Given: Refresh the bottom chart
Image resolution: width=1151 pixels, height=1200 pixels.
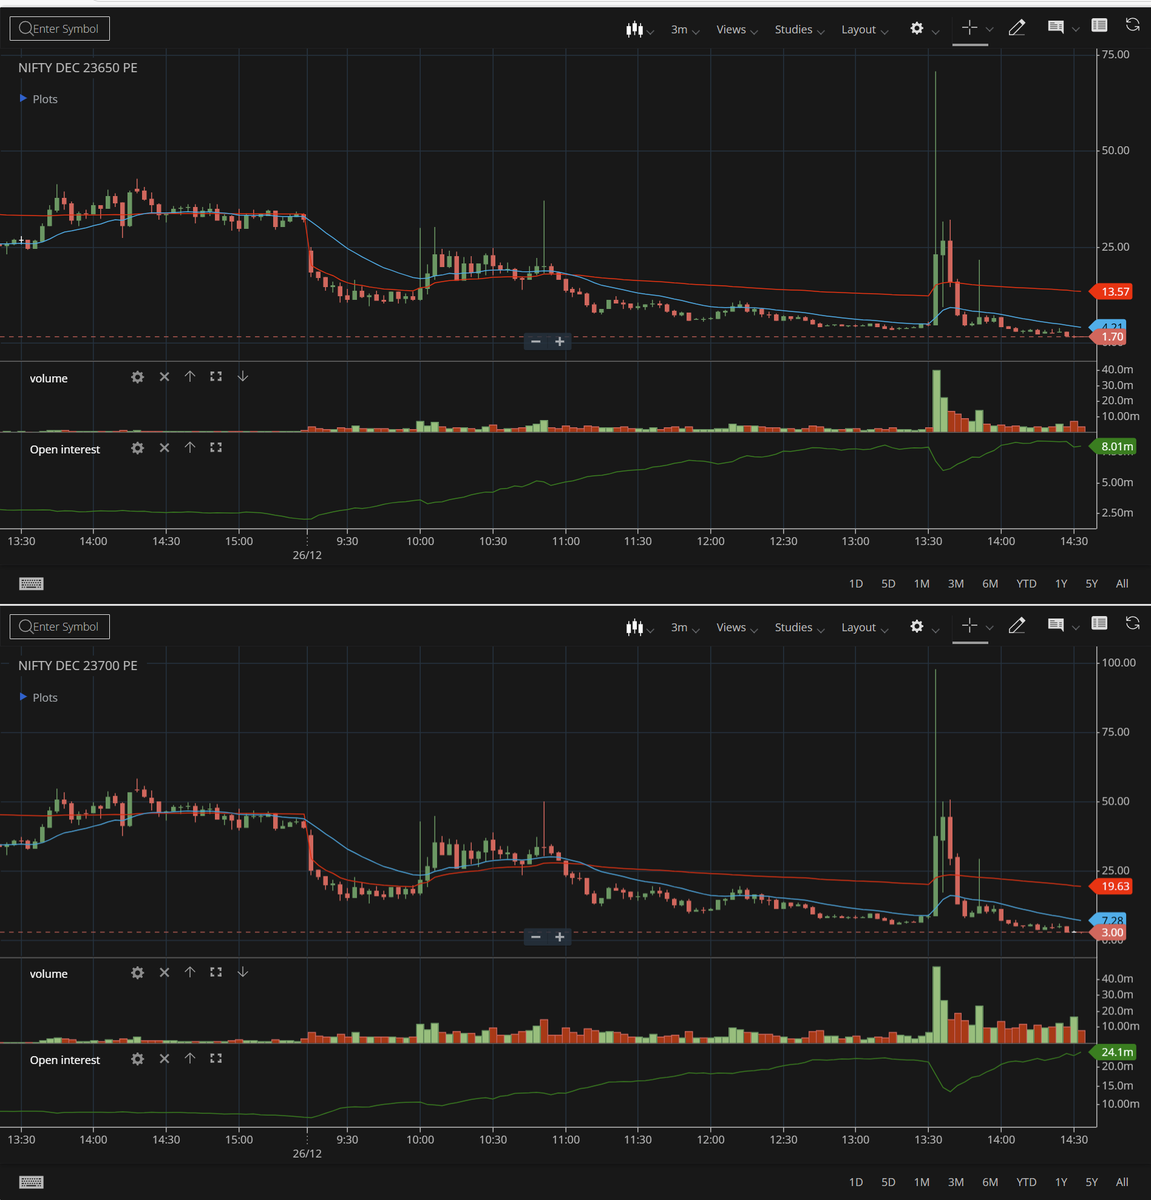Looking at the screenshot, I should [x=1132, y=623].
